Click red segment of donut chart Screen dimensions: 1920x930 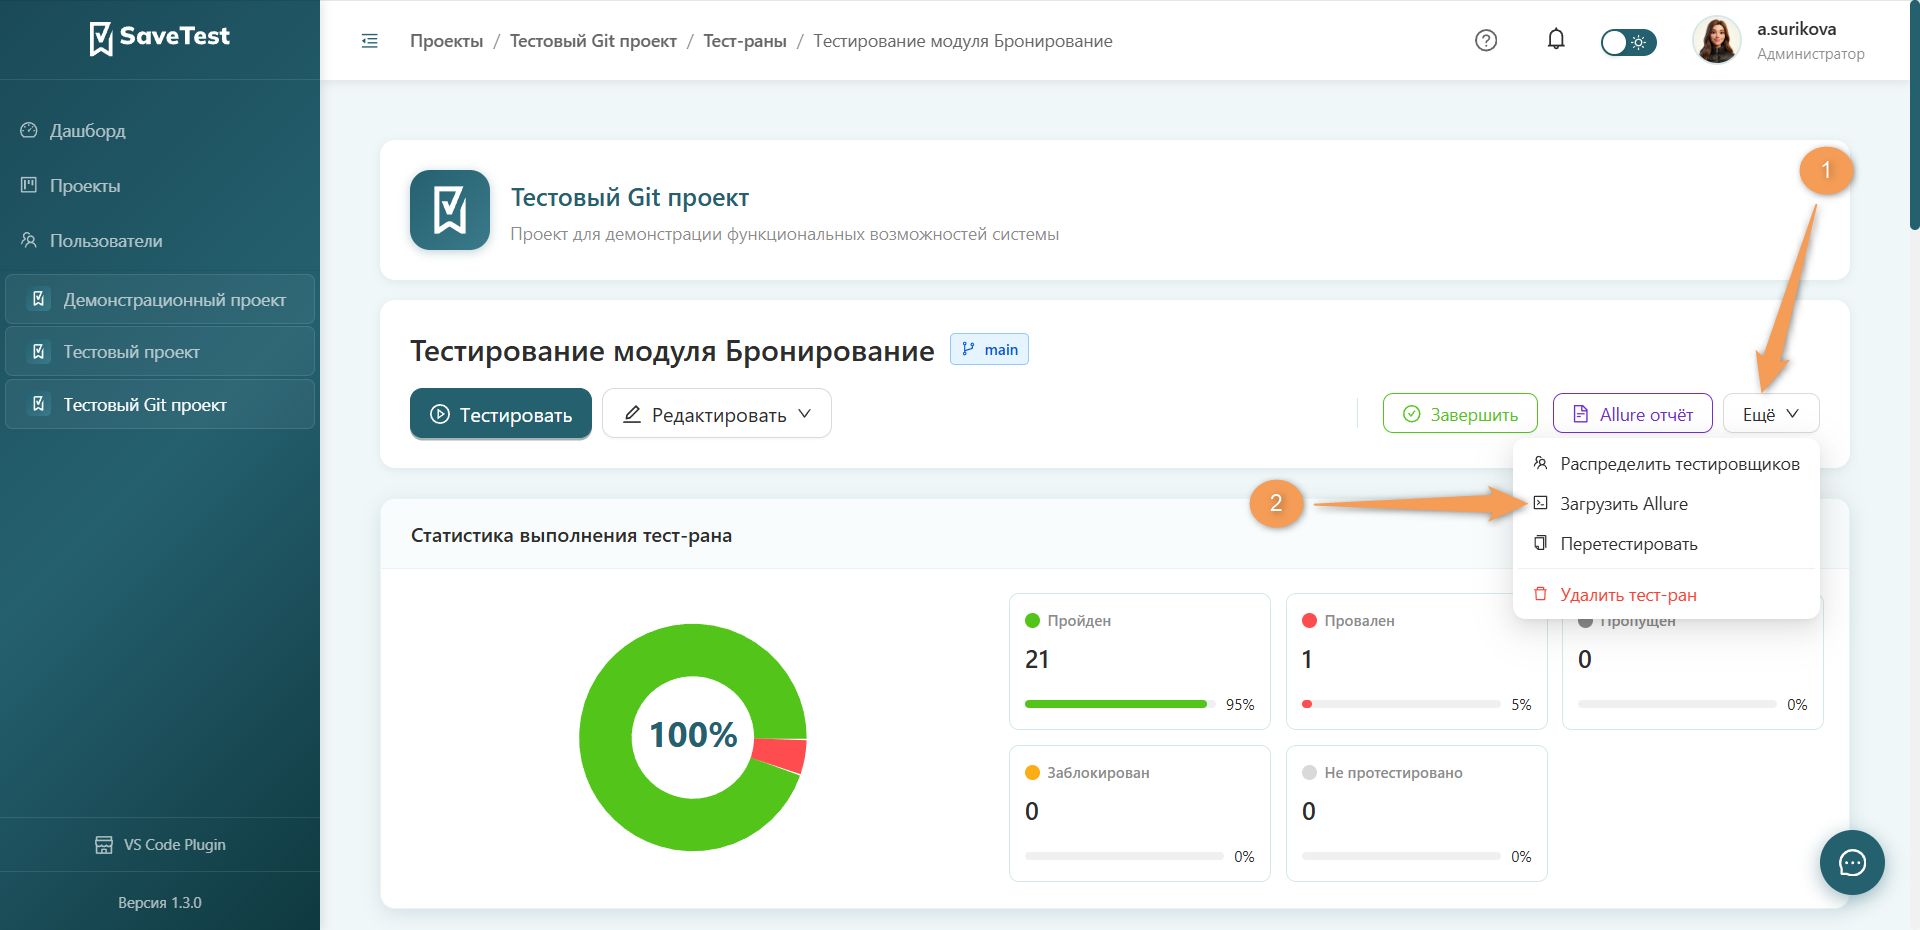pyautogui.click(x=782, y=755)
